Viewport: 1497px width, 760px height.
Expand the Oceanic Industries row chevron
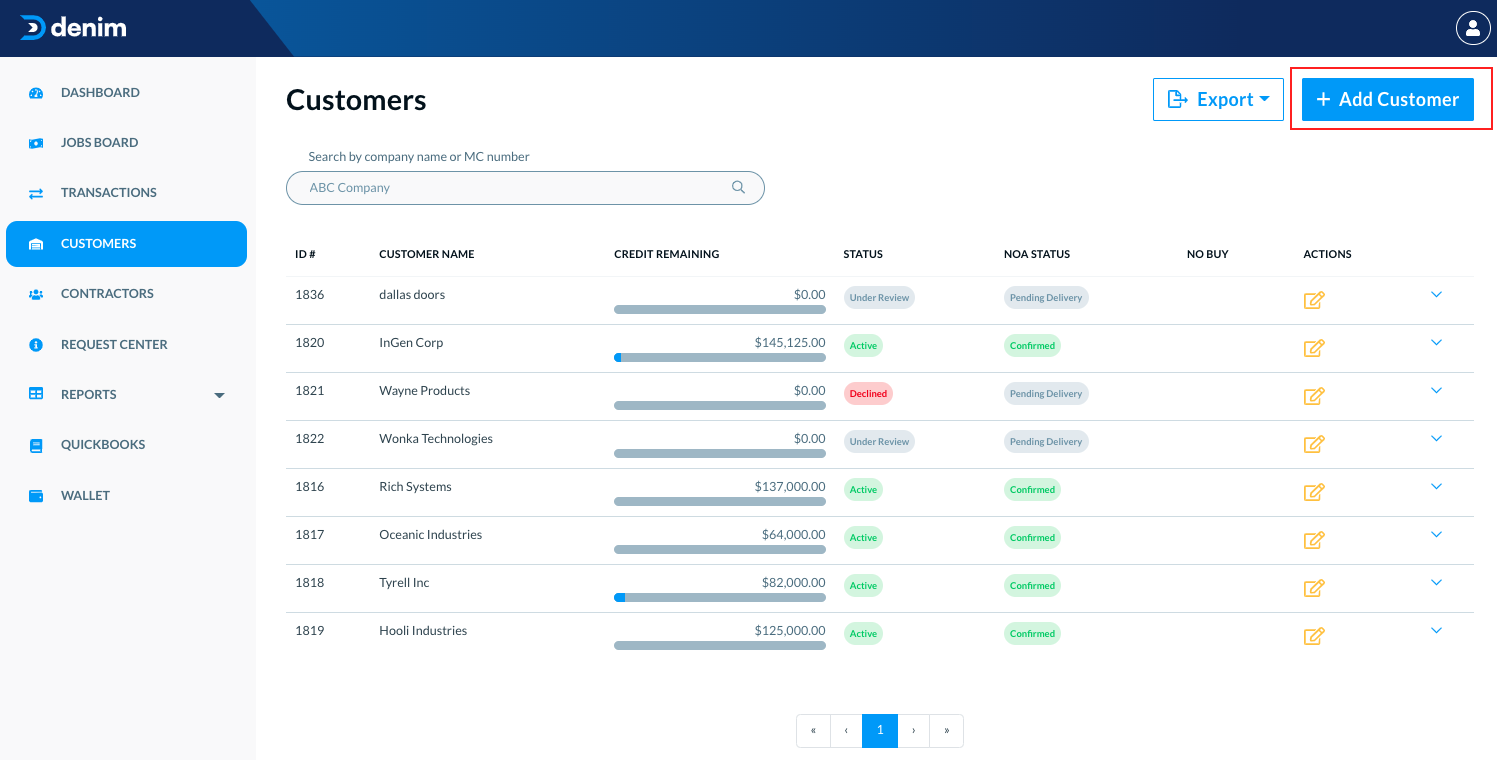(x=1437, y=535)
